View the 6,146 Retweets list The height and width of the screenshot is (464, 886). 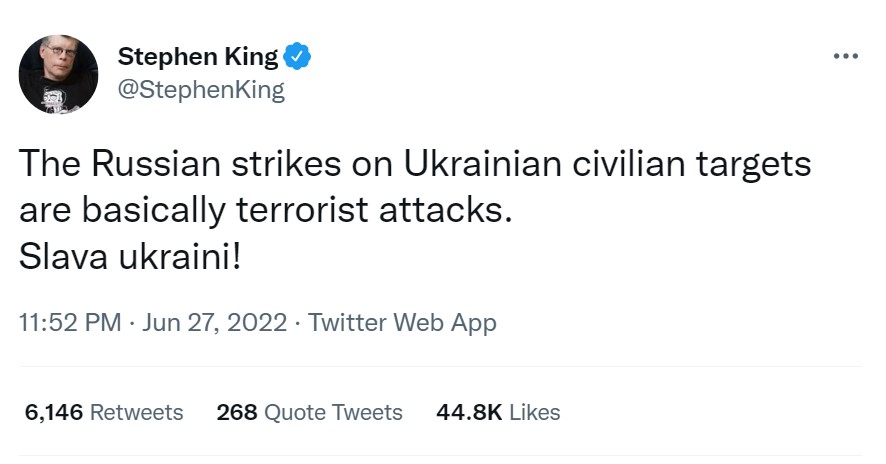102,412
